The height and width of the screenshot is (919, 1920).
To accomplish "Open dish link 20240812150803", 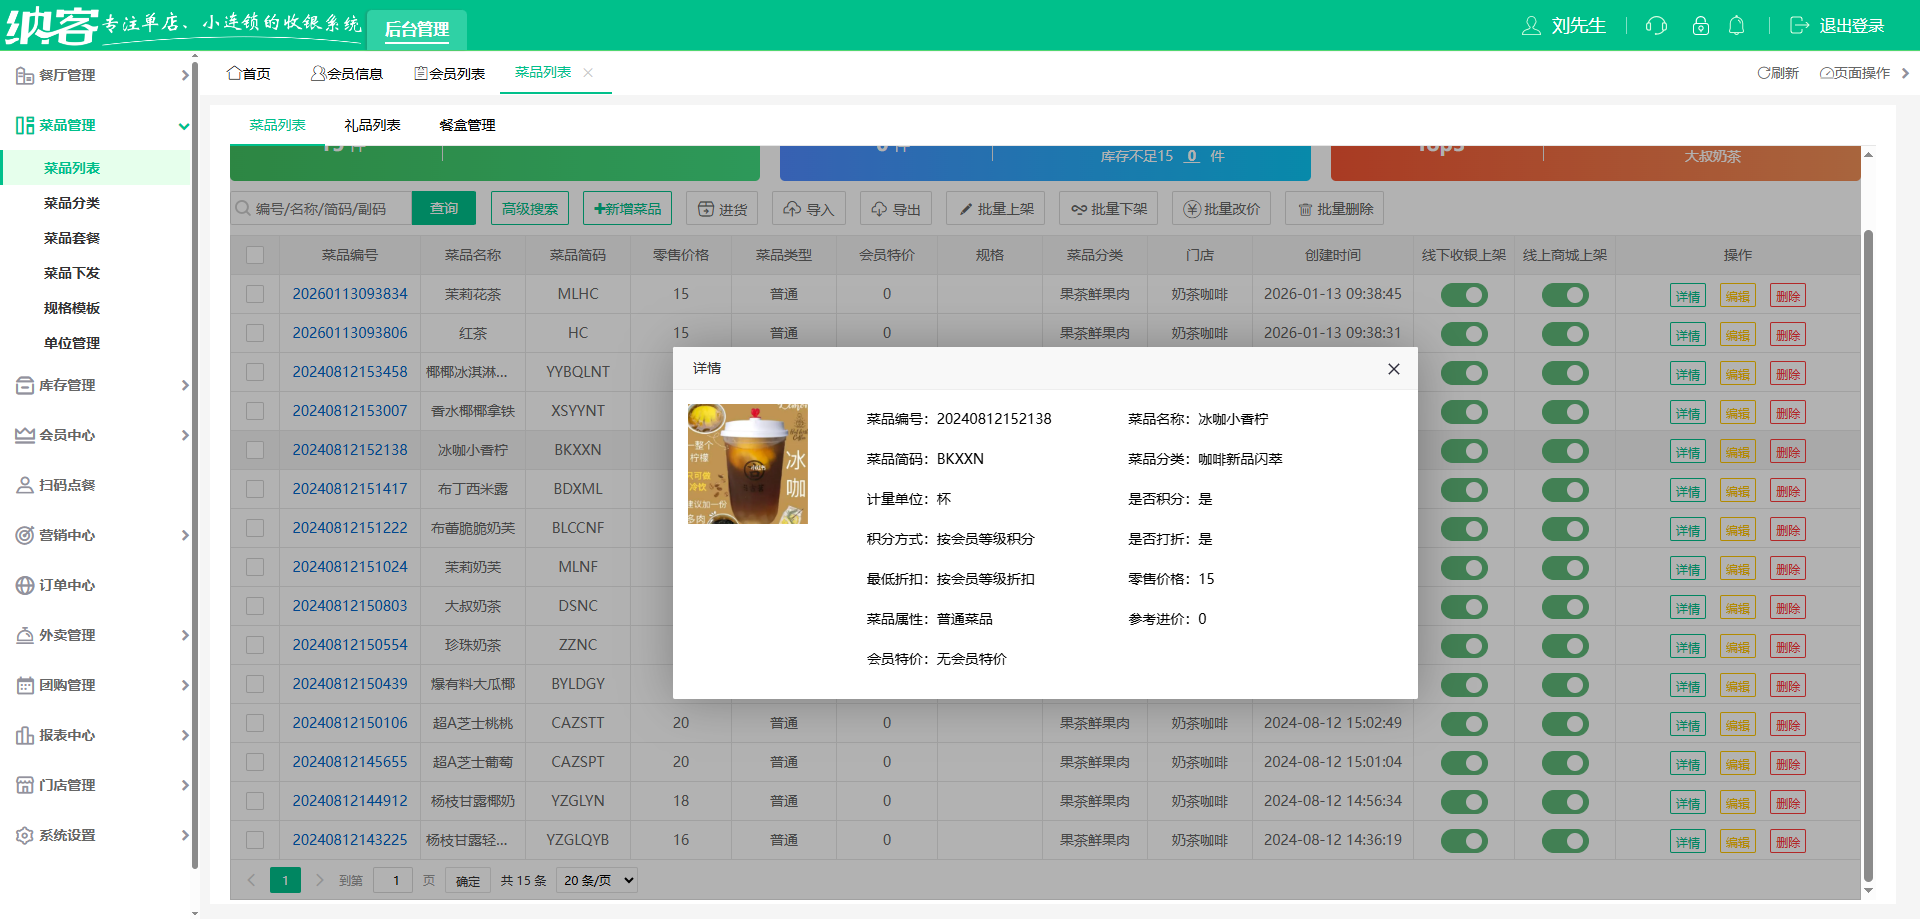I will (350, 606).
